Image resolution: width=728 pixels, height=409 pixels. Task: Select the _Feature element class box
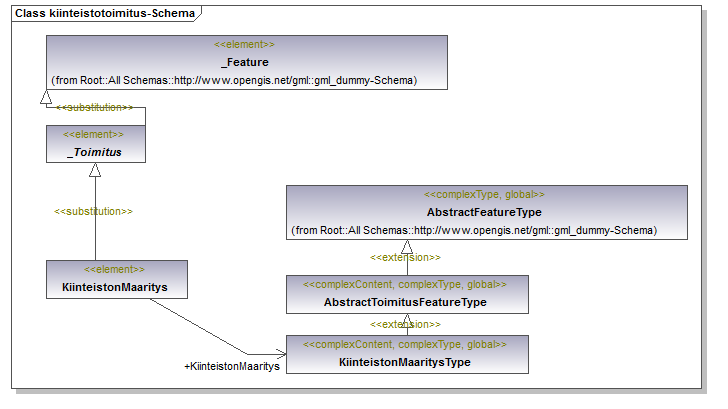tap(247, 62)
